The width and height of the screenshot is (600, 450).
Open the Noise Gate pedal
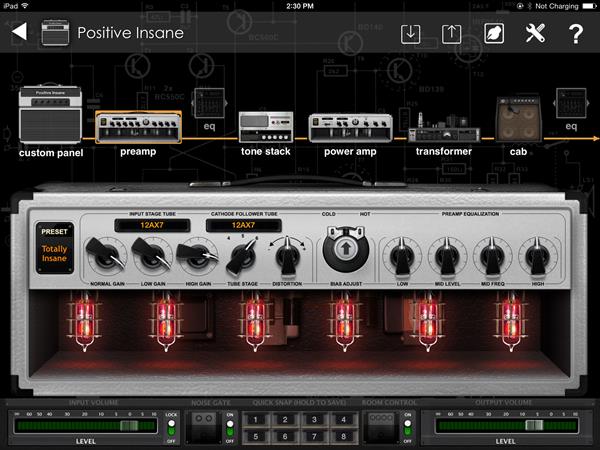click(204, 427)
